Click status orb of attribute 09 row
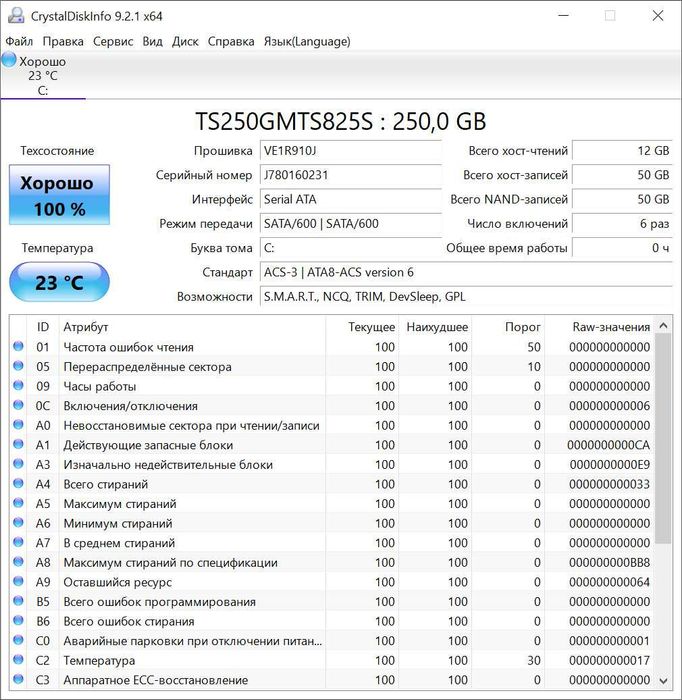Screen dimensions: 682x700 click(18, 385)
